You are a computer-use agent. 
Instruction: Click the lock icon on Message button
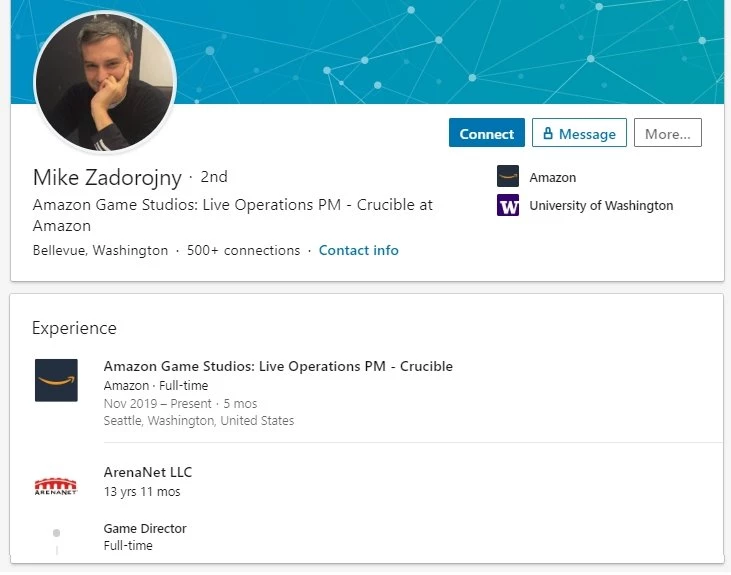(547, 134)
